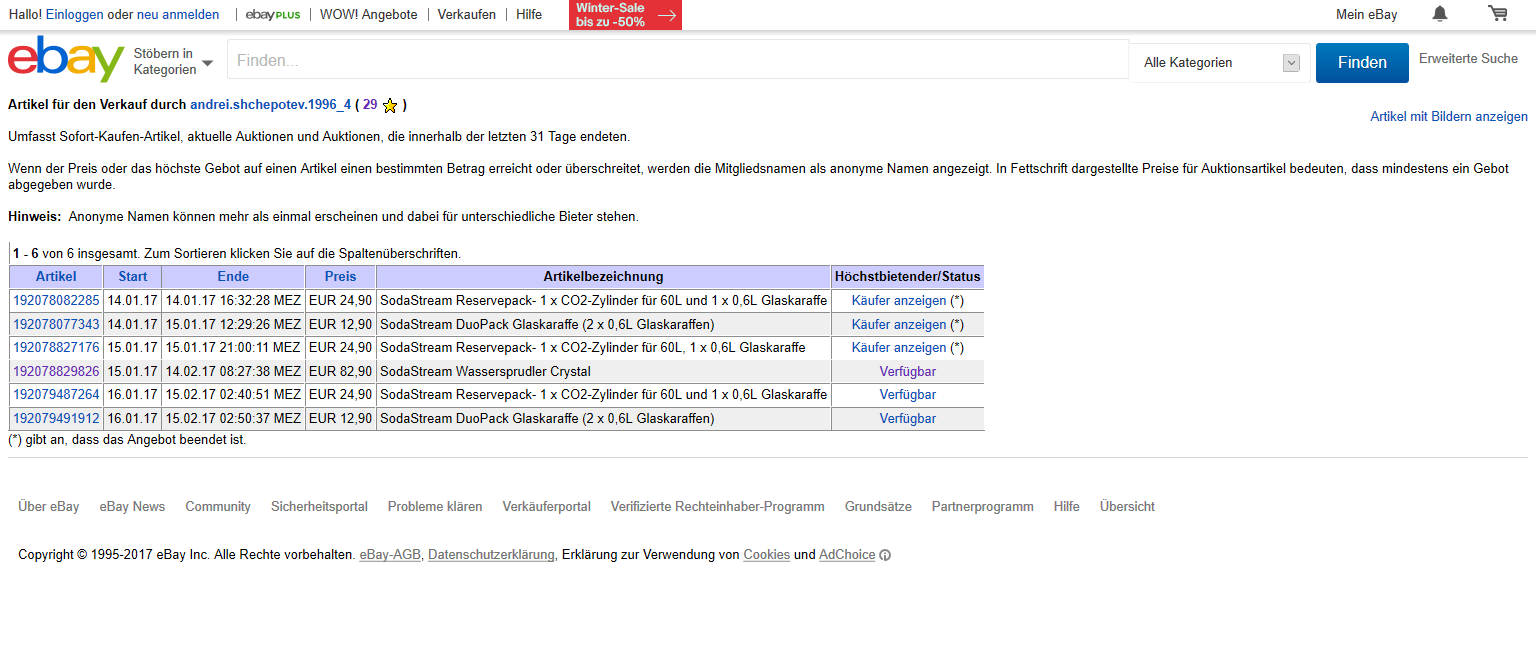Click Artikel mit Bildern anzeigen

point(1449,117)
